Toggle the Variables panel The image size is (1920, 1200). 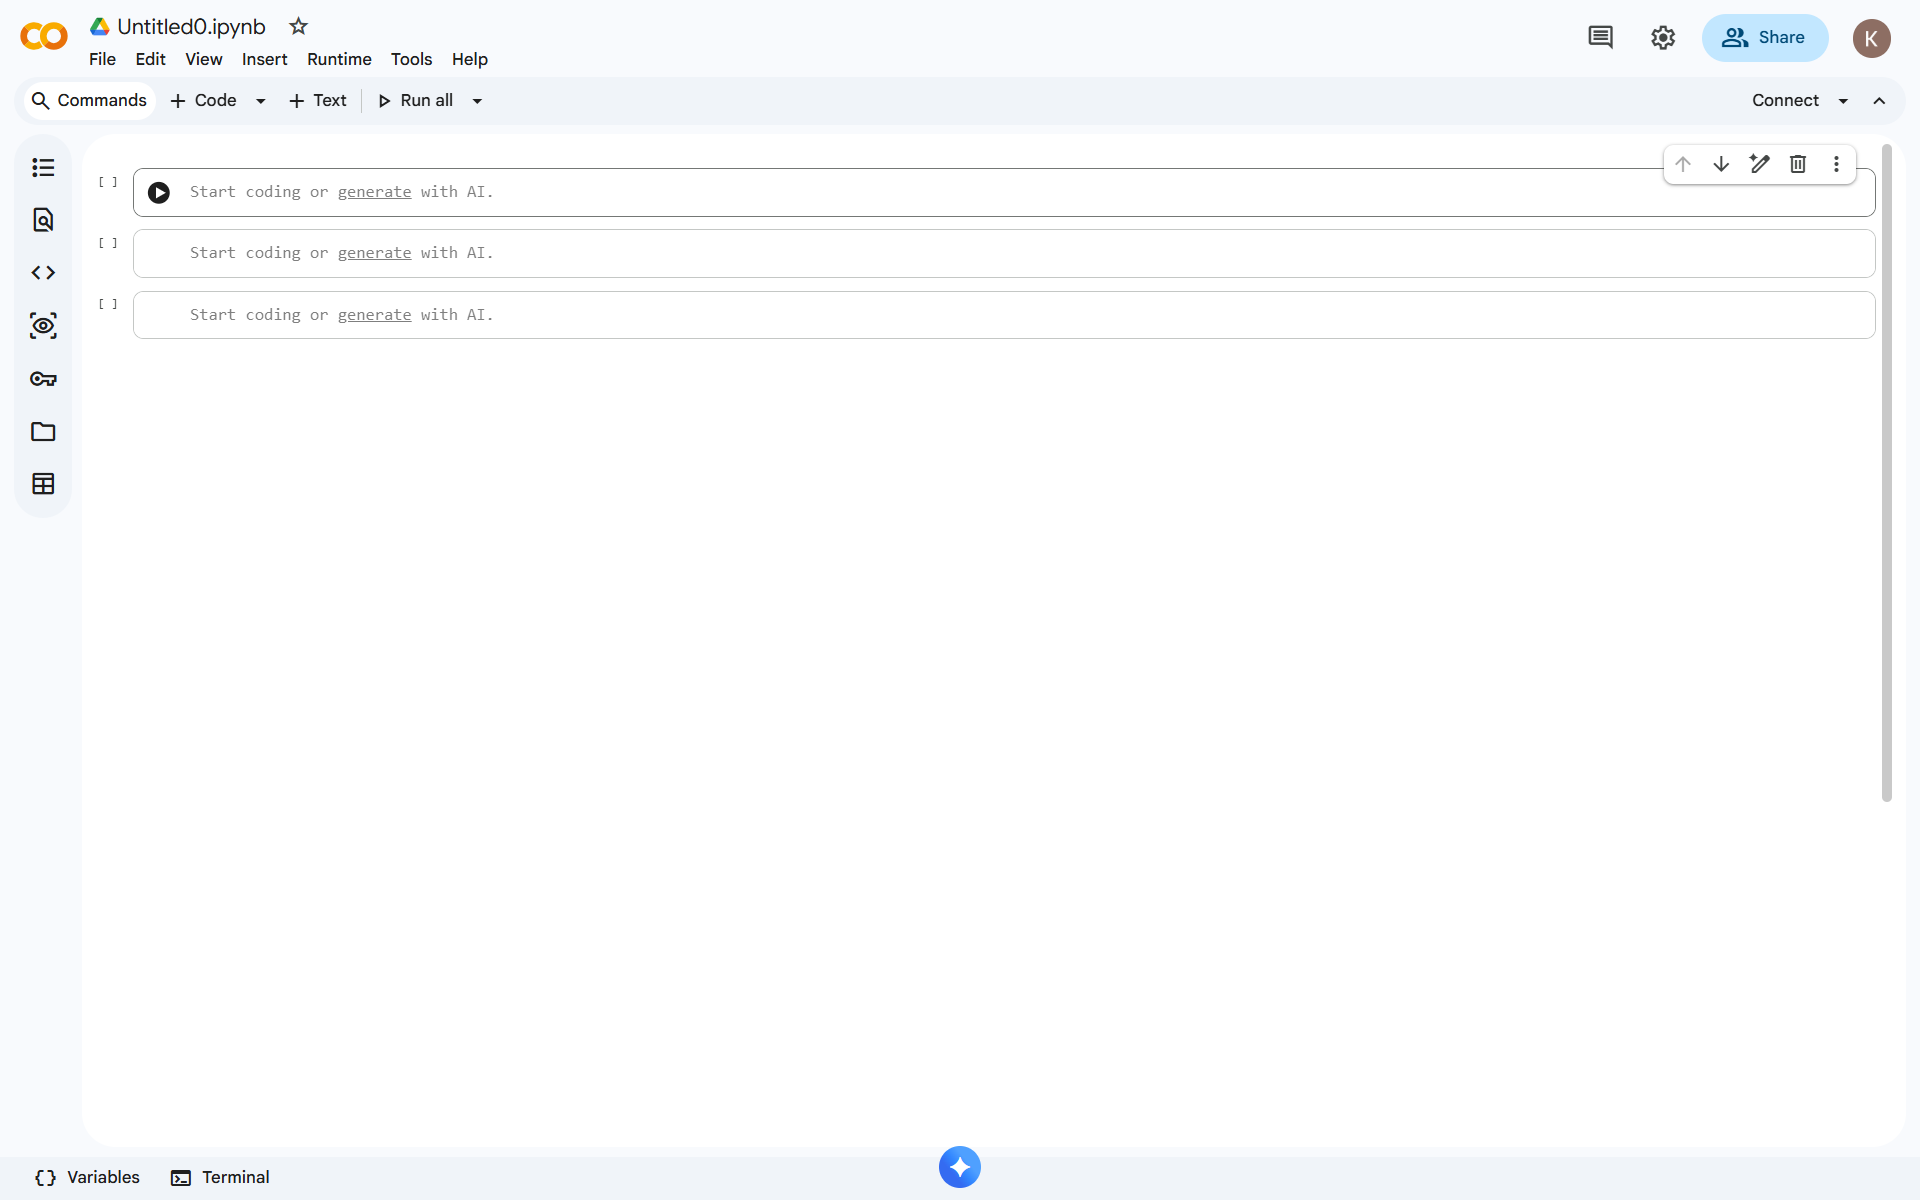tap(88, 1177)
